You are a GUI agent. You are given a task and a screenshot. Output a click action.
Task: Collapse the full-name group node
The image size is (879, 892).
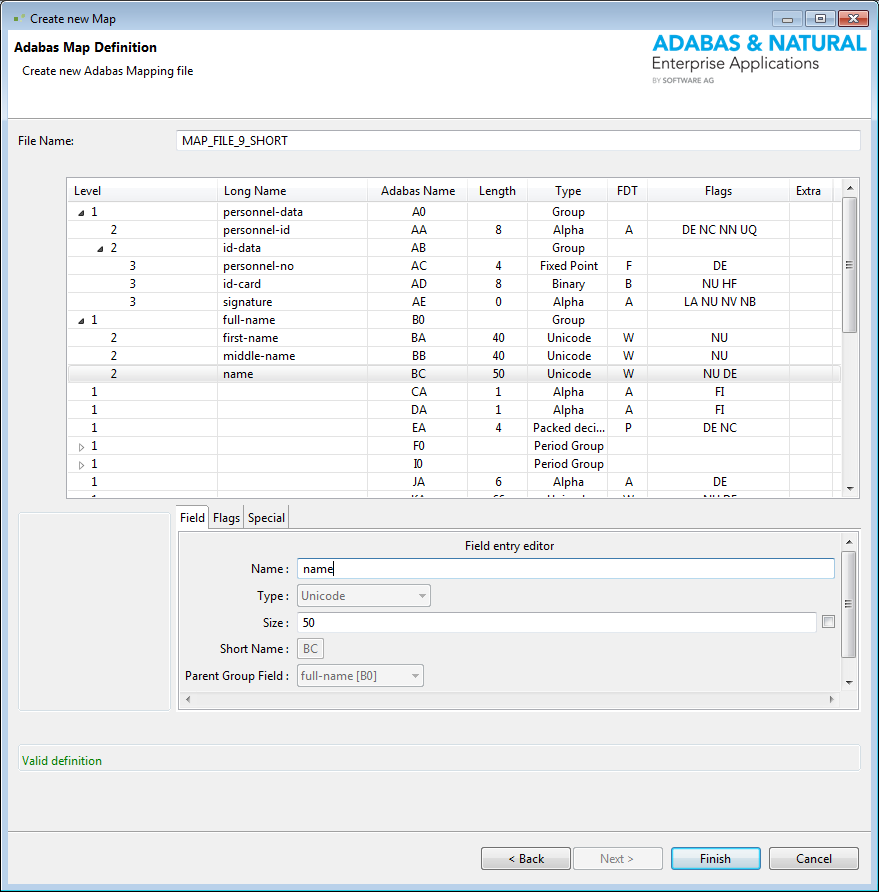pos(81,319)
